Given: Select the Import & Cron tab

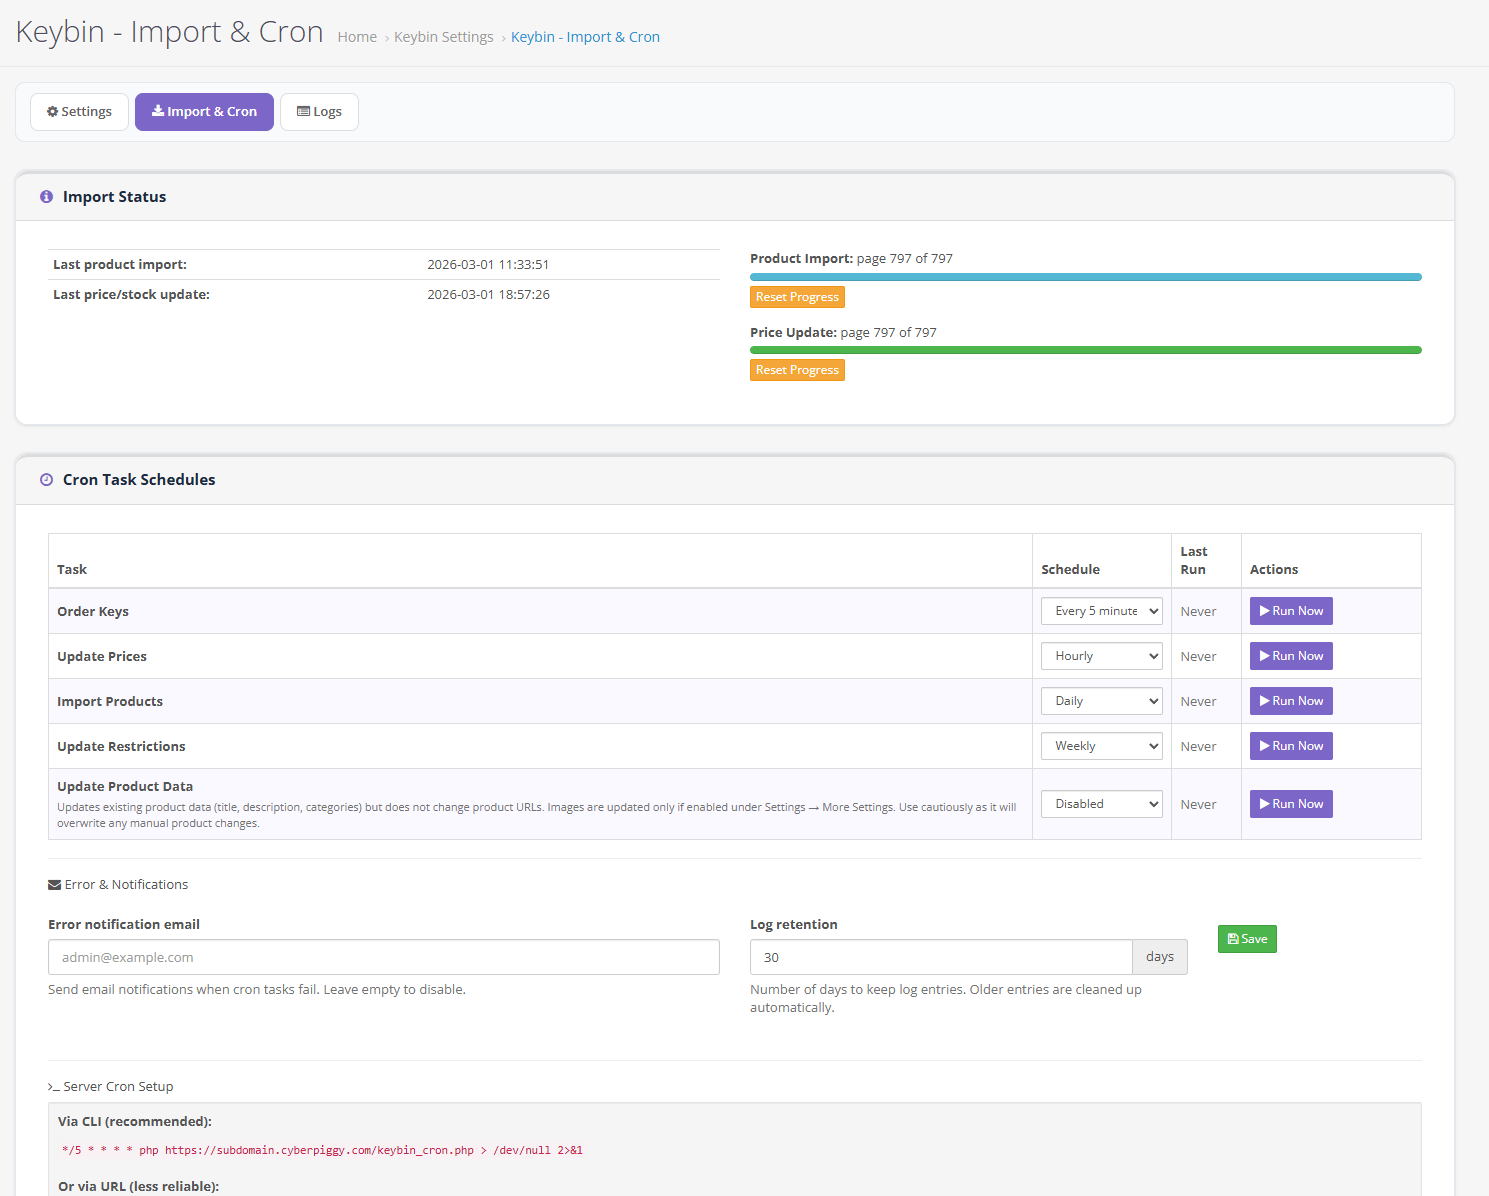Looking at the screenshot, I should 204,112.
